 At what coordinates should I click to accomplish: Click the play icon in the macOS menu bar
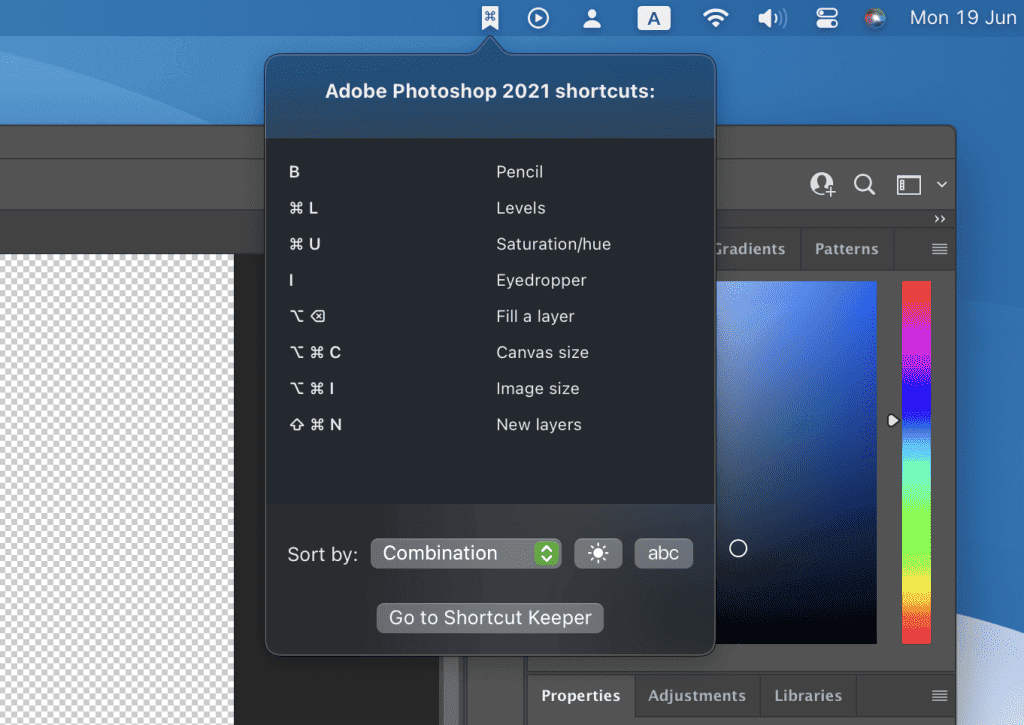pos(539,17)
